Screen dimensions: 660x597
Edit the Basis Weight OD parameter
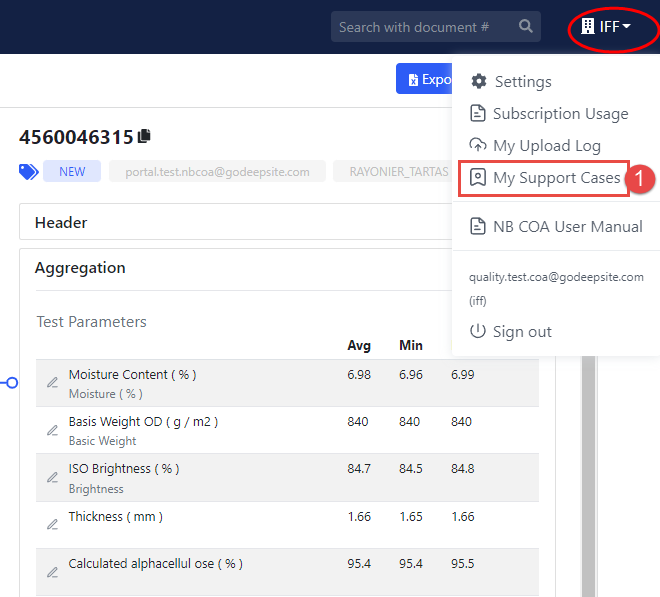click(52, 430)
